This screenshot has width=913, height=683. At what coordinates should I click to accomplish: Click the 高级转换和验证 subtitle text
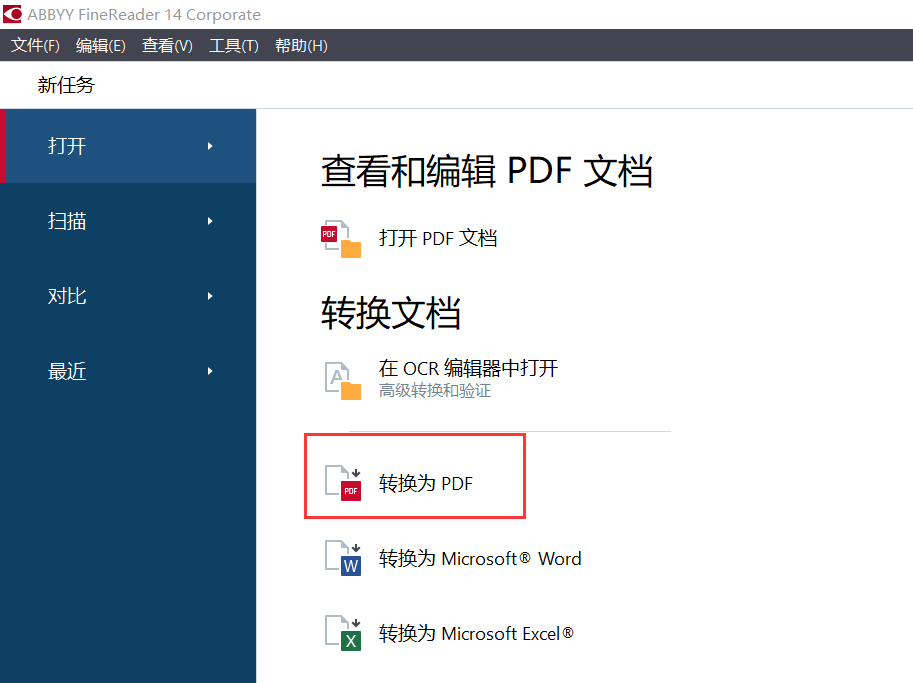coord(435,391)
